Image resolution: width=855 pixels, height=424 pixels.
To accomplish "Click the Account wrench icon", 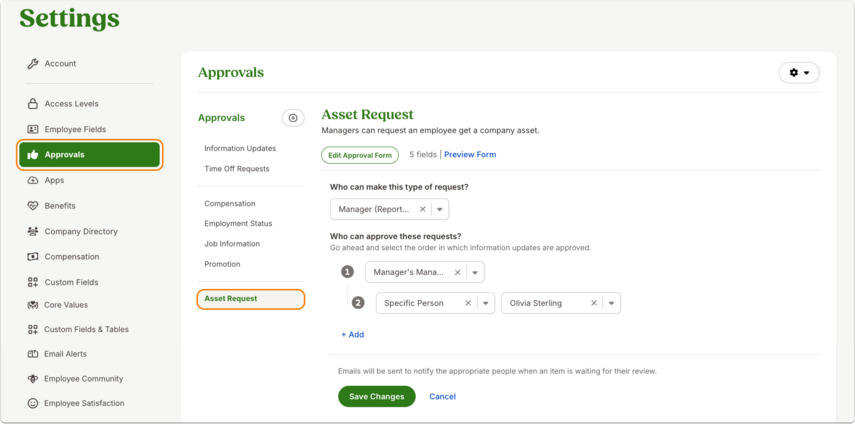I will pos(32,64).
